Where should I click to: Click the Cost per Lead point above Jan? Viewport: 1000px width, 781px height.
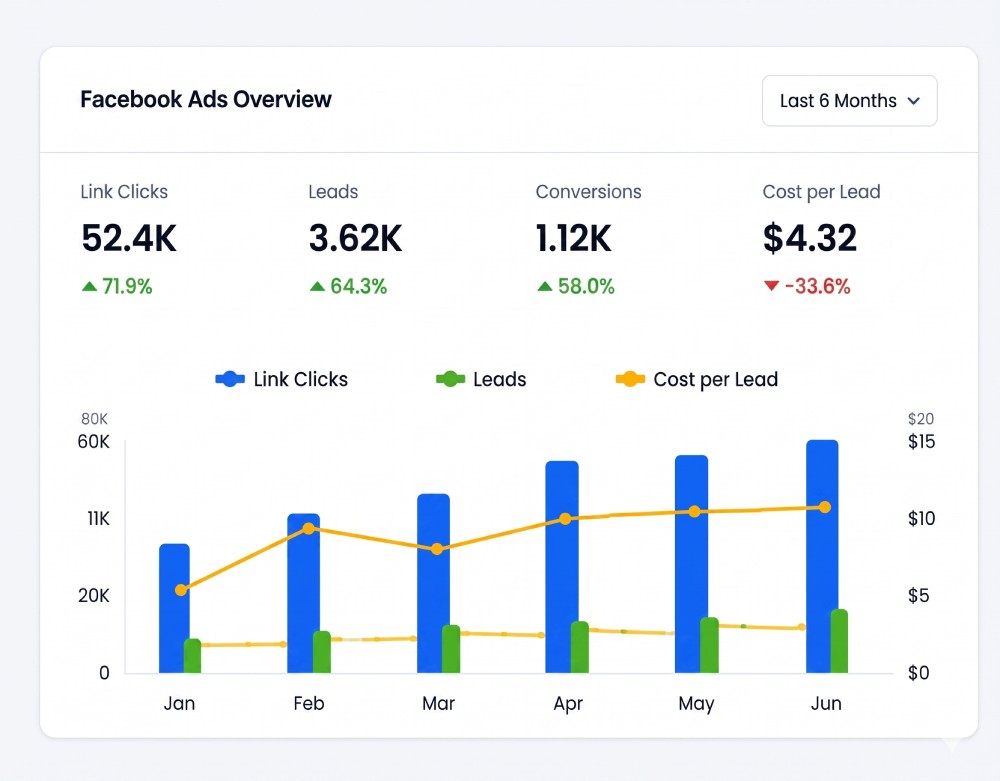pyautogui.click(x=181, y=590)
